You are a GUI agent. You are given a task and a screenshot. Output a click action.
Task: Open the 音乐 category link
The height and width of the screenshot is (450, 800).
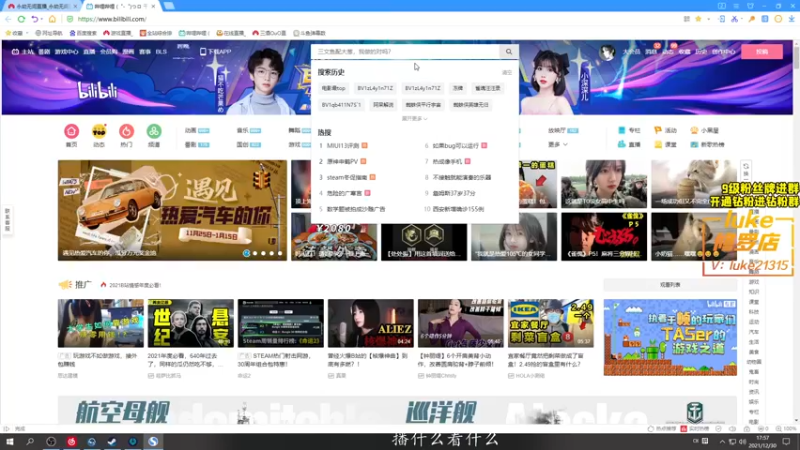pos(248,131)
